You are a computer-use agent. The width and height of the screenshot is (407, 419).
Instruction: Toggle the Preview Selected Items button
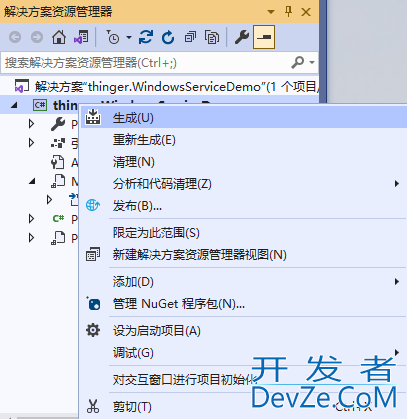click(264, 37)
